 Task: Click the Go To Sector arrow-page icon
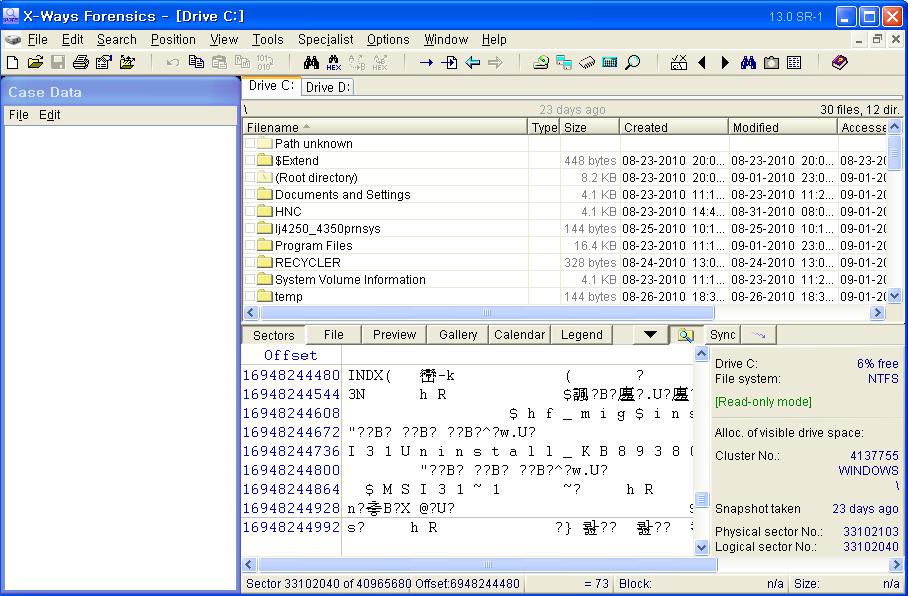(449, 63)
